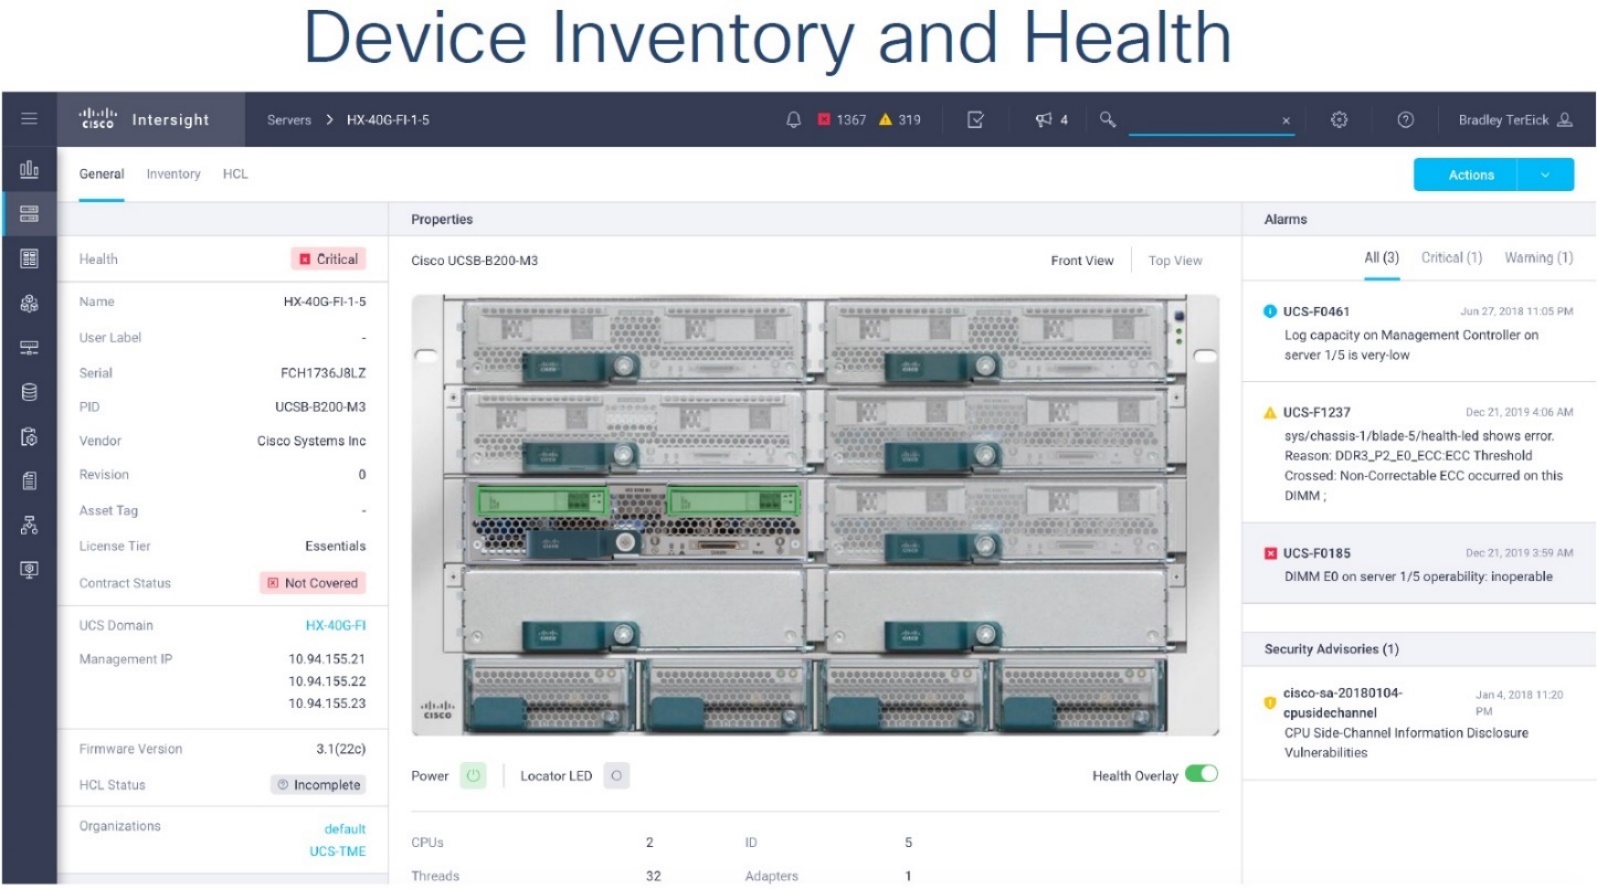Open the service profiles sidebar icon
Image resolution: width=1597 pixels, height=889 pixels.
[29, 436]
